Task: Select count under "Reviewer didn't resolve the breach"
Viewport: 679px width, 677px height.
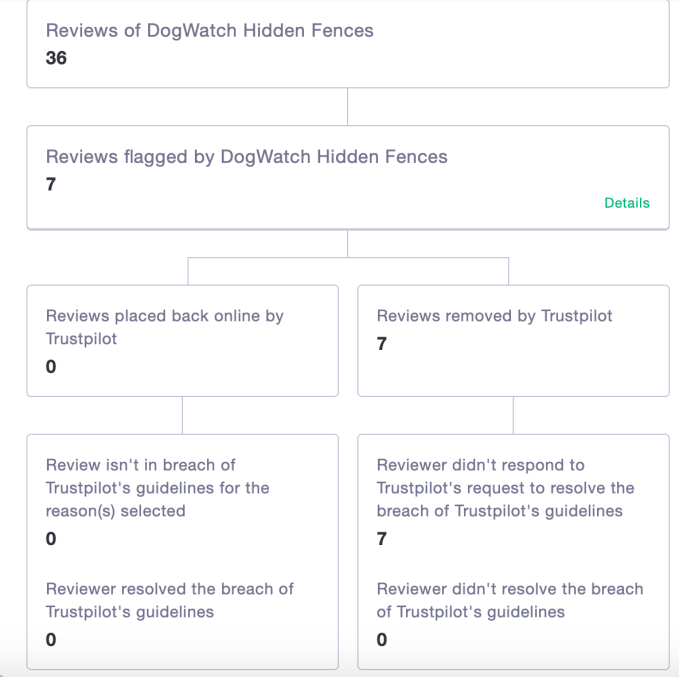Action: point(382,639)
